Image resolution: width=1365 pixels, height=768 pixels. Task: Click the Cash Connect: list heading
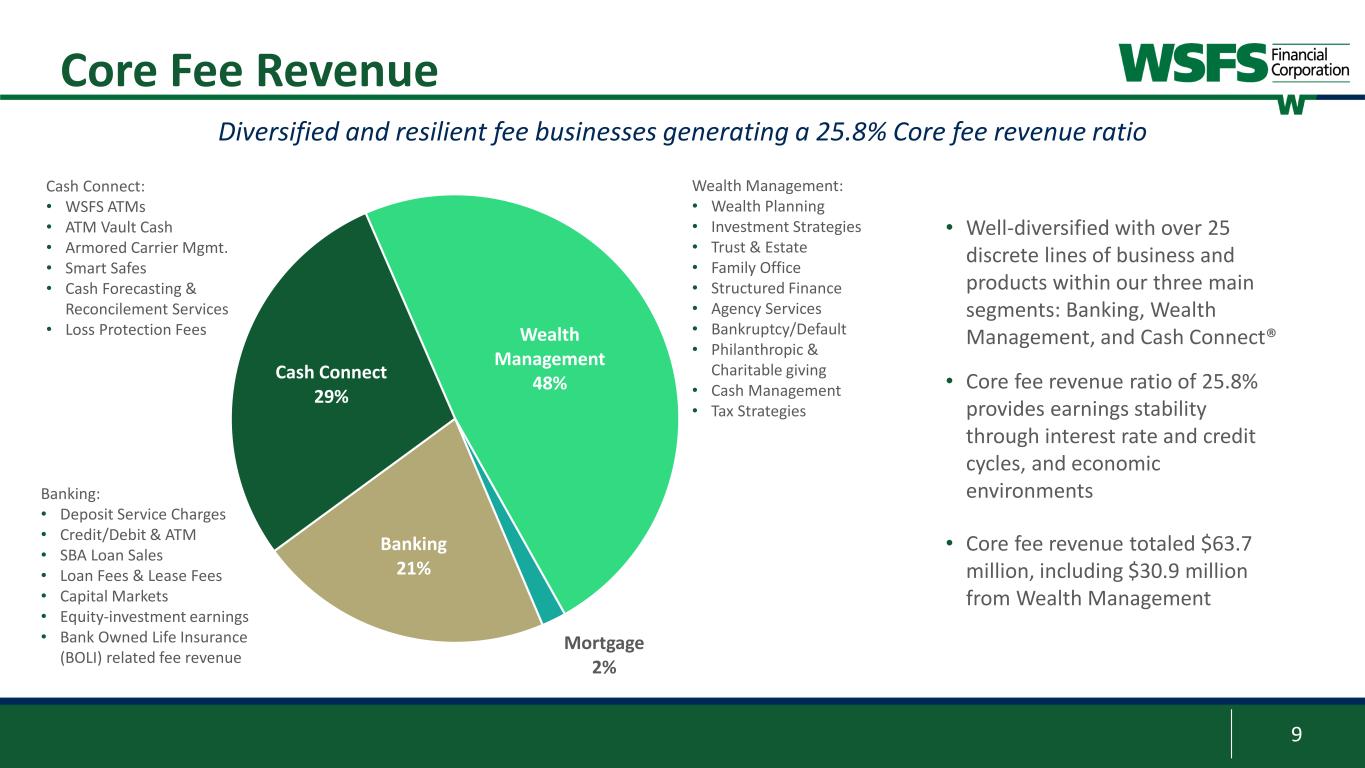click(x=96, y=186)
